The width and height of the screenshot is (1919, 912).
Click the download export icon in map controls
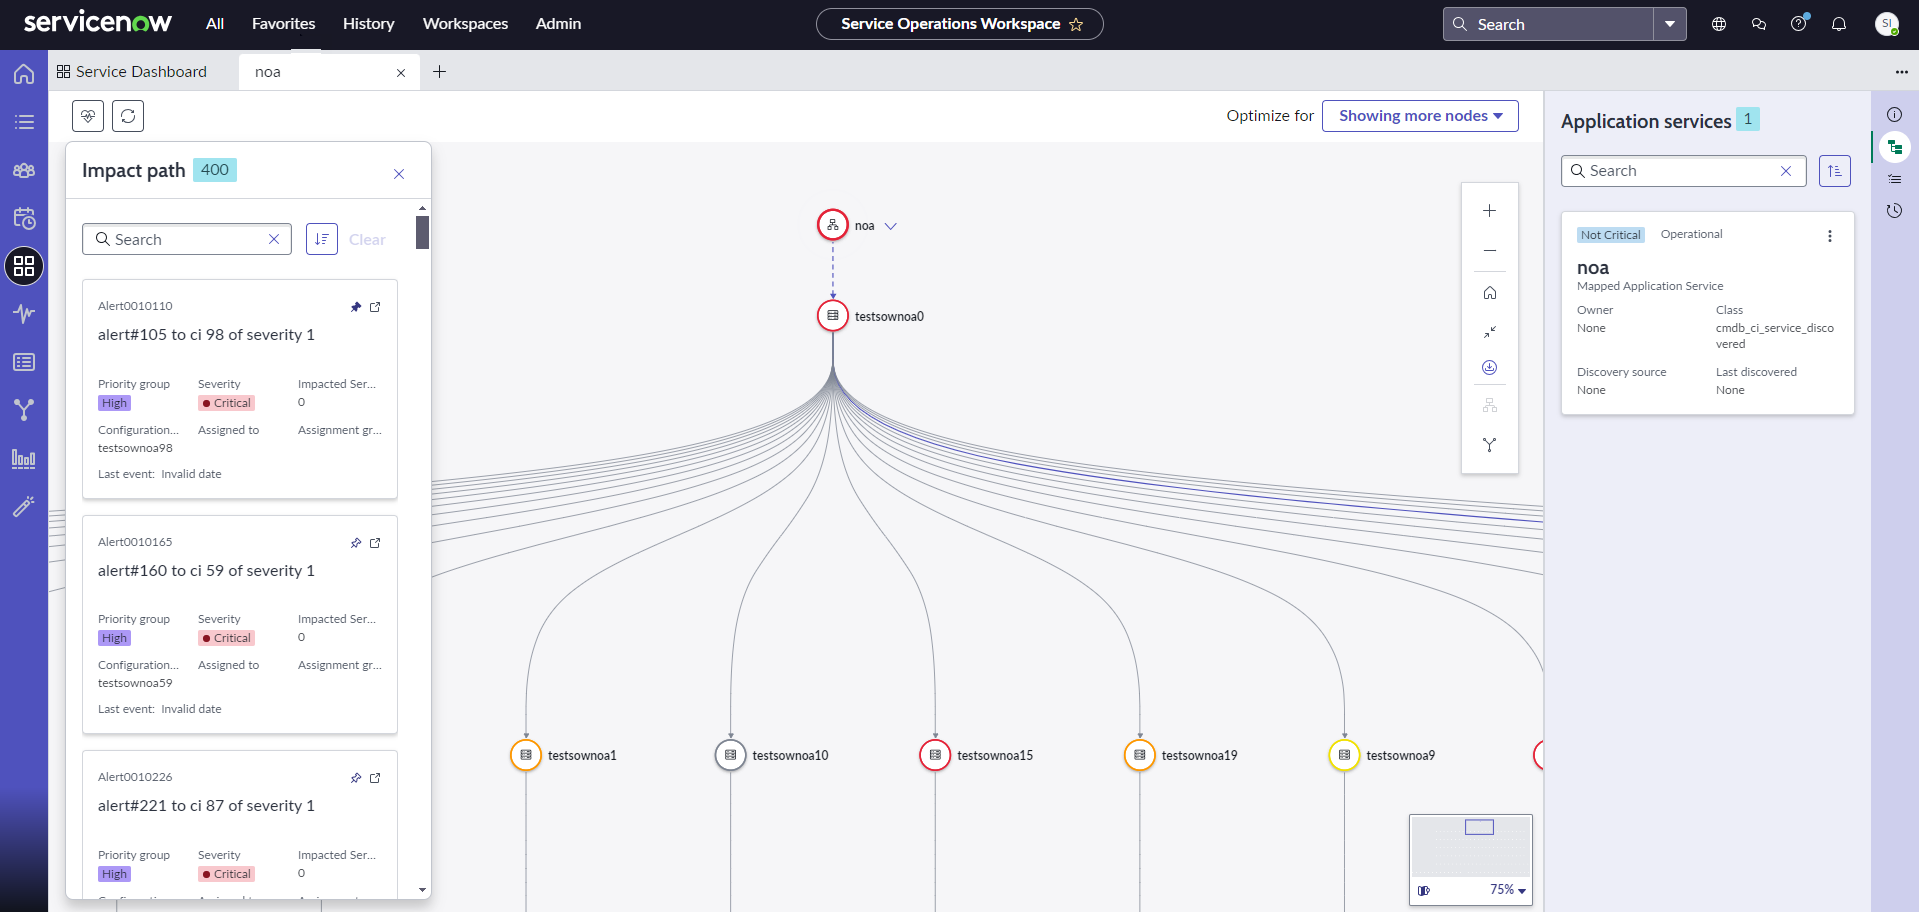1490,368
